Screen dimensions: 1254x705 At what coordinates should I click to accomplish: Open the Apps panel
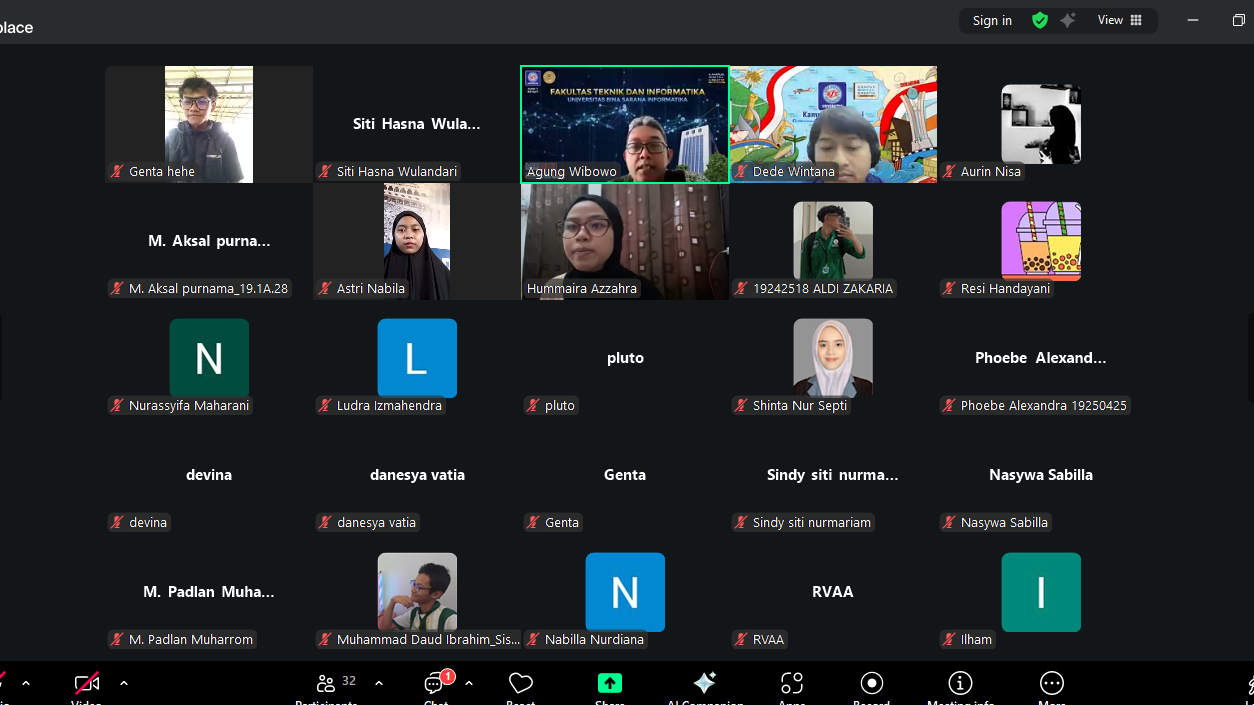[x=791, y=684]
